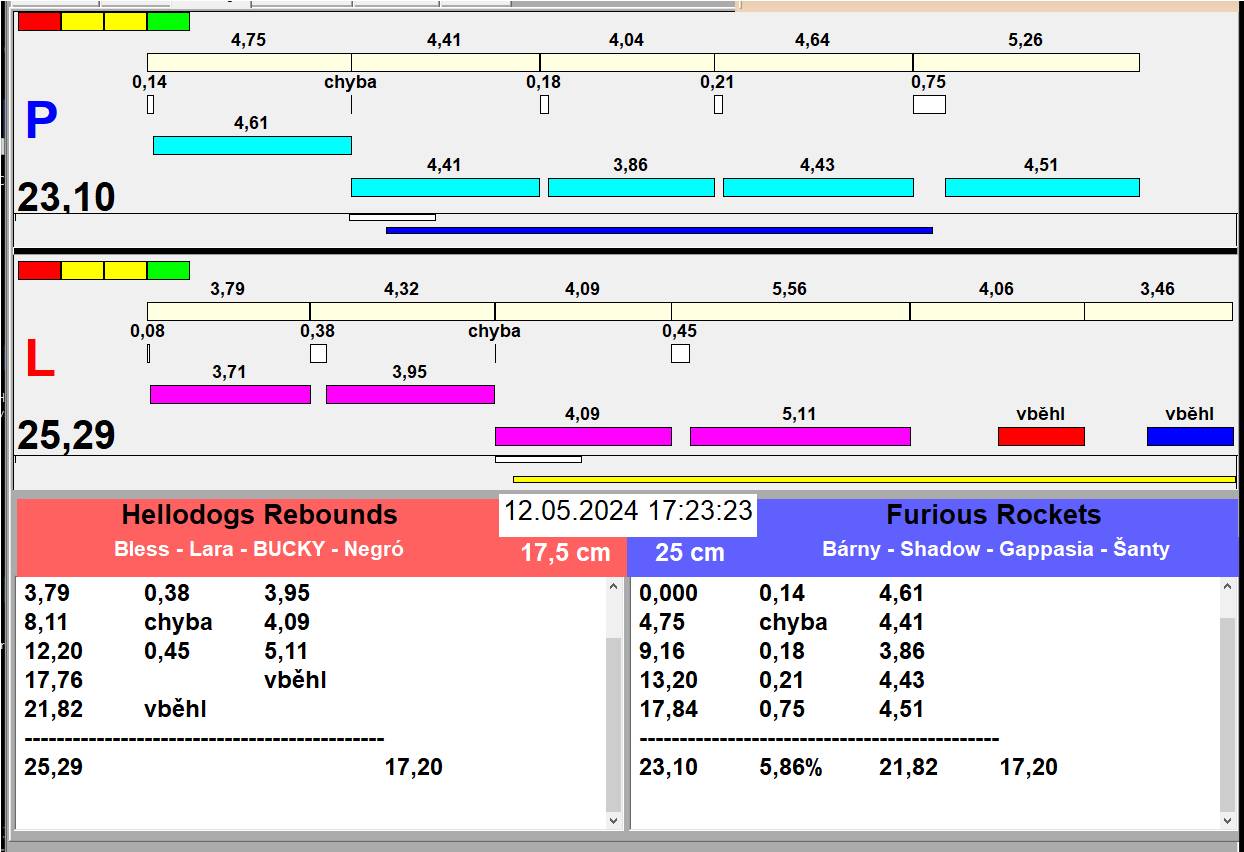
Task: Click the Furious Rockets list row starting with 9,16
Action: tap(925, 651)
